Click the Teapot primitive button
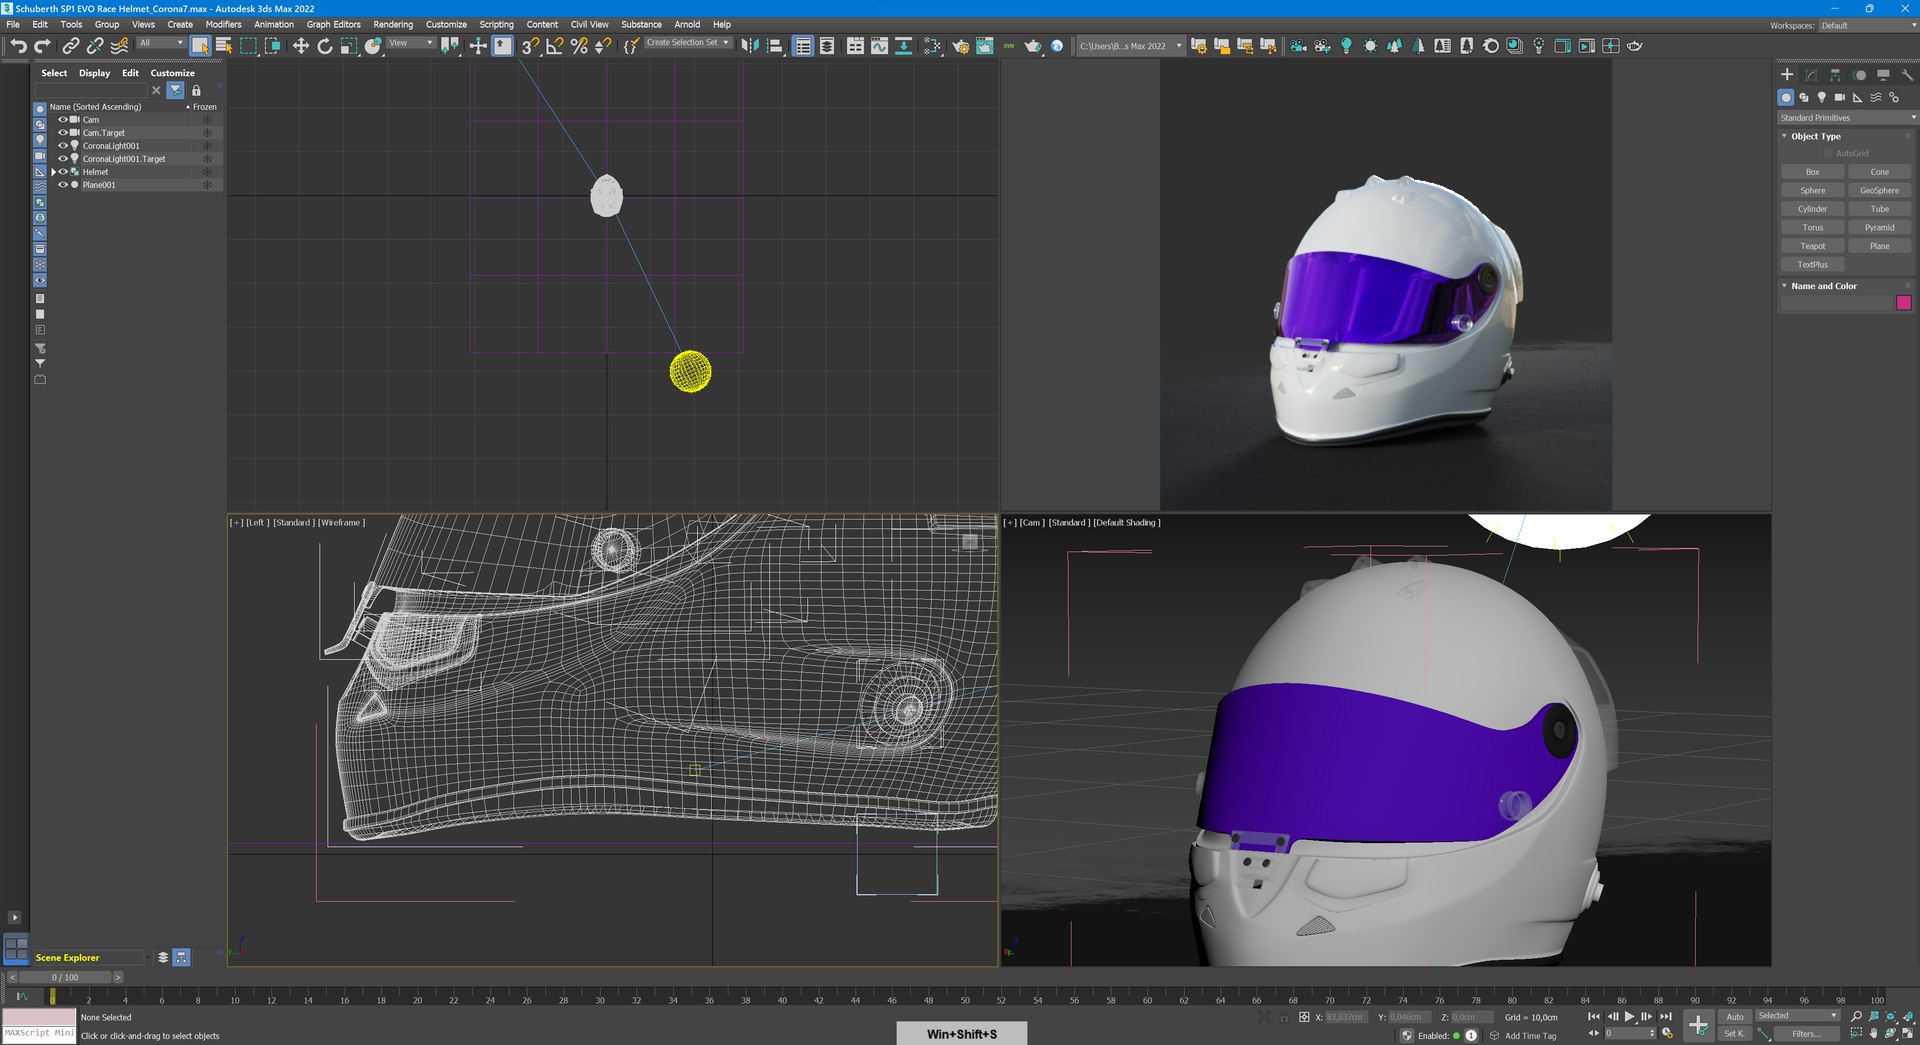This screenshot has width=1920, height=1045. pos(1812,247)
